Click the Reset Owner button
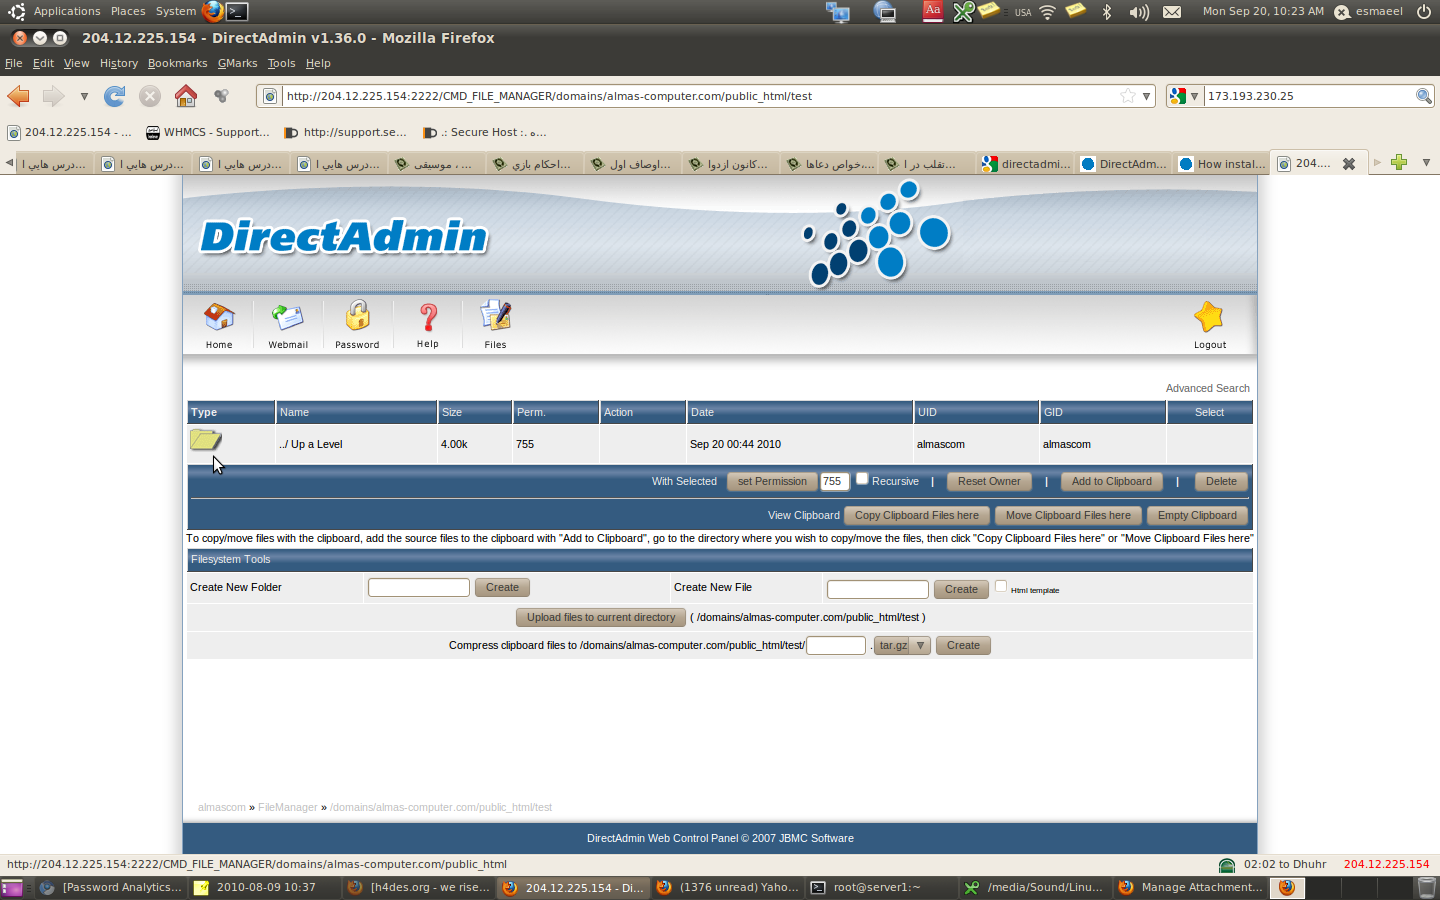Screen dimensions: 1440x900 989,482
